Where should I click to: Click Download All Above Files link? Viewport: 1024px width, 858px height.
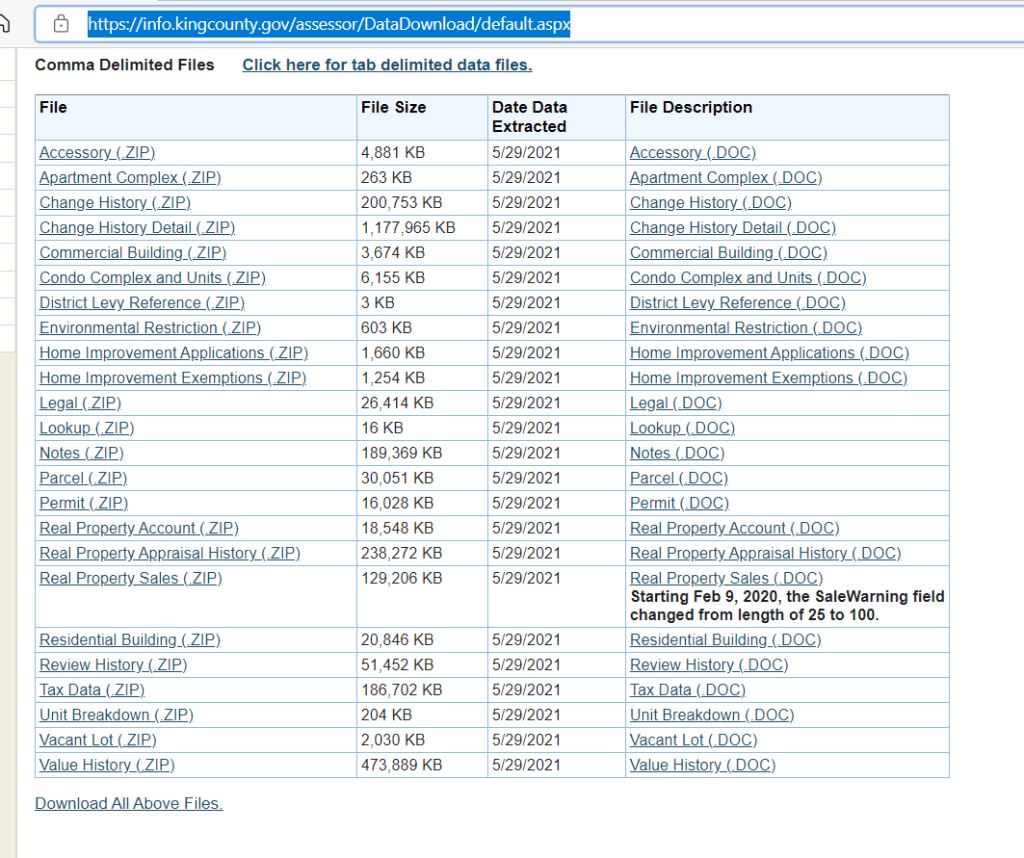click(129, 804)
